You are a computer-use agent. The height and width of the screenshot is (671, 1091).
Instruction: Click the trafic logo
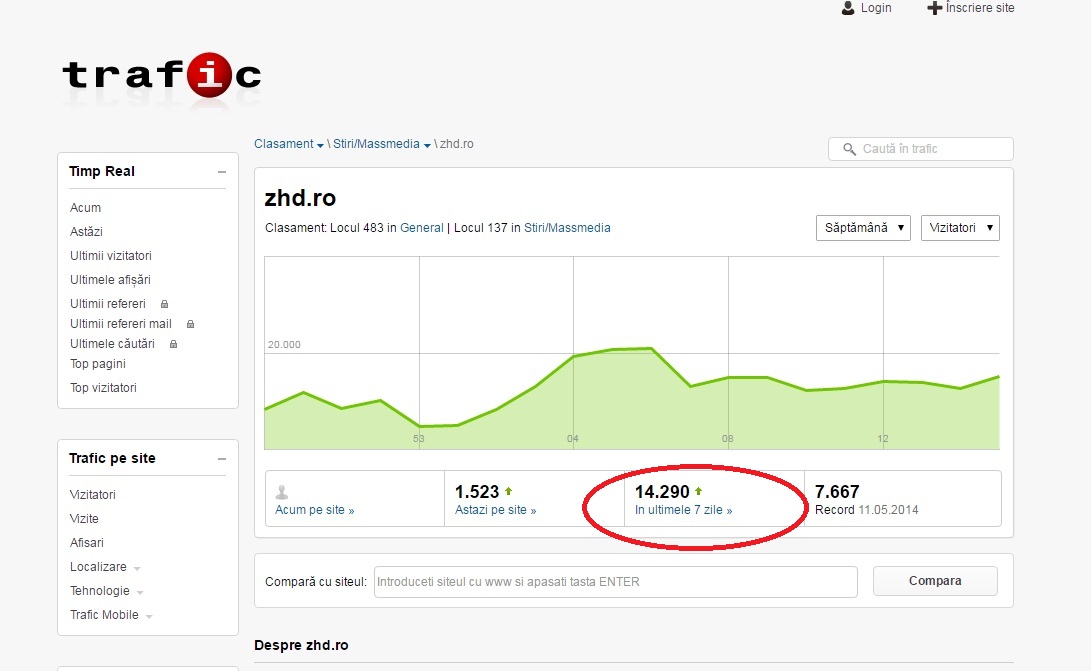161,76
